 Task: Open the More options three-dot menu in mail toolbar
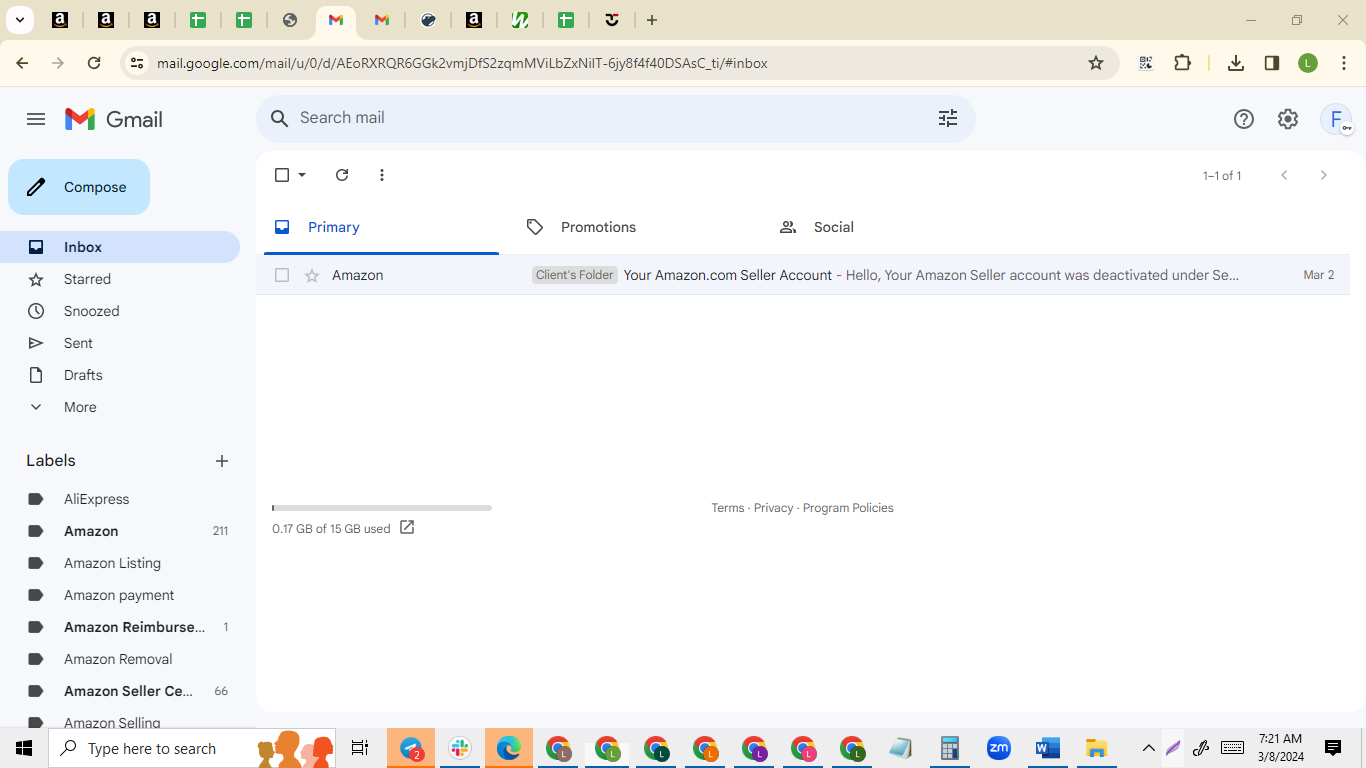382,175
